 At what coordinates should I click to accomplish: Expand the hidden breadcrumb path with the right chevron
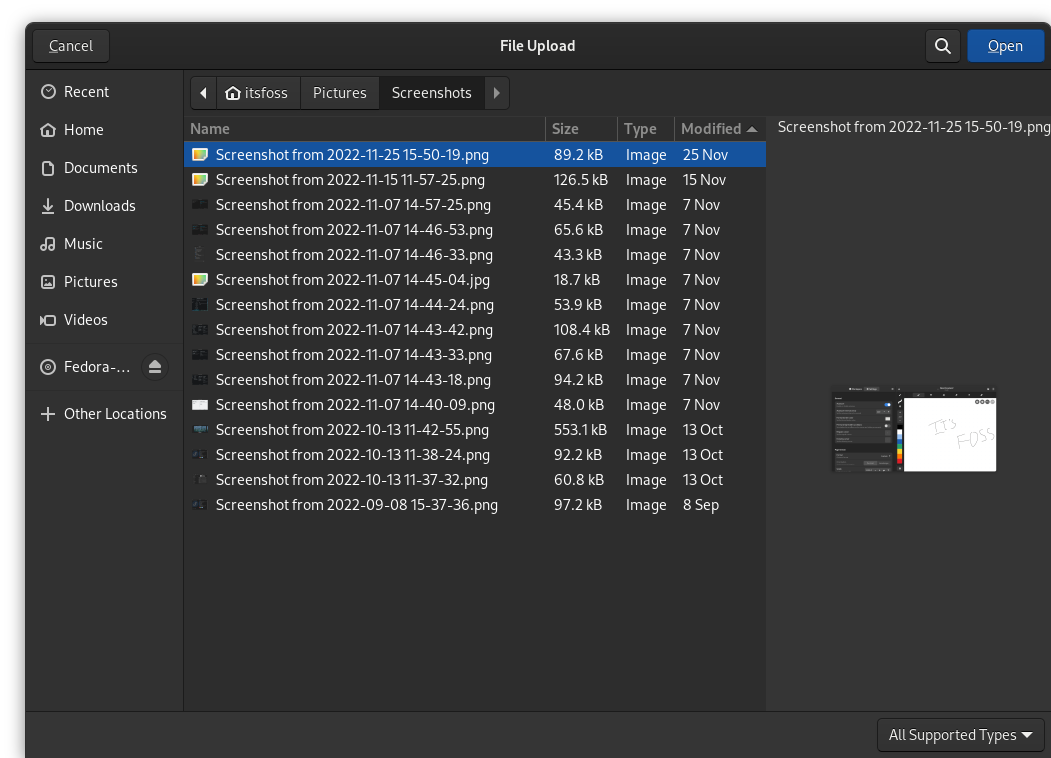tap(497, 92)
